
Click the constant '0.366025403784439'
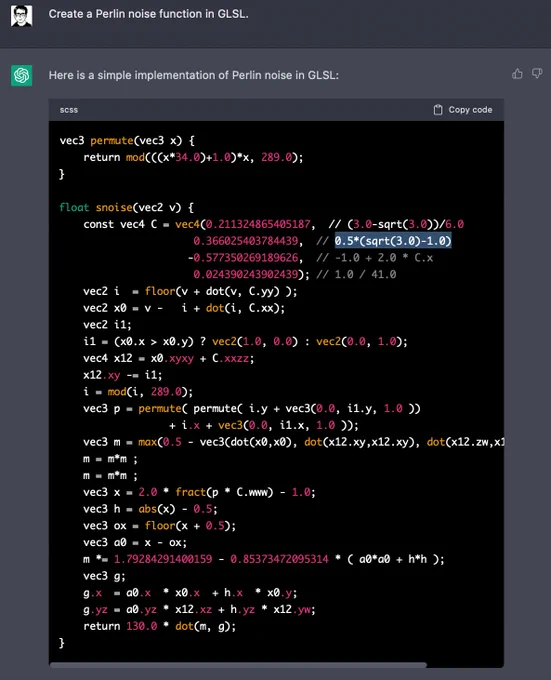pos(246,241)
